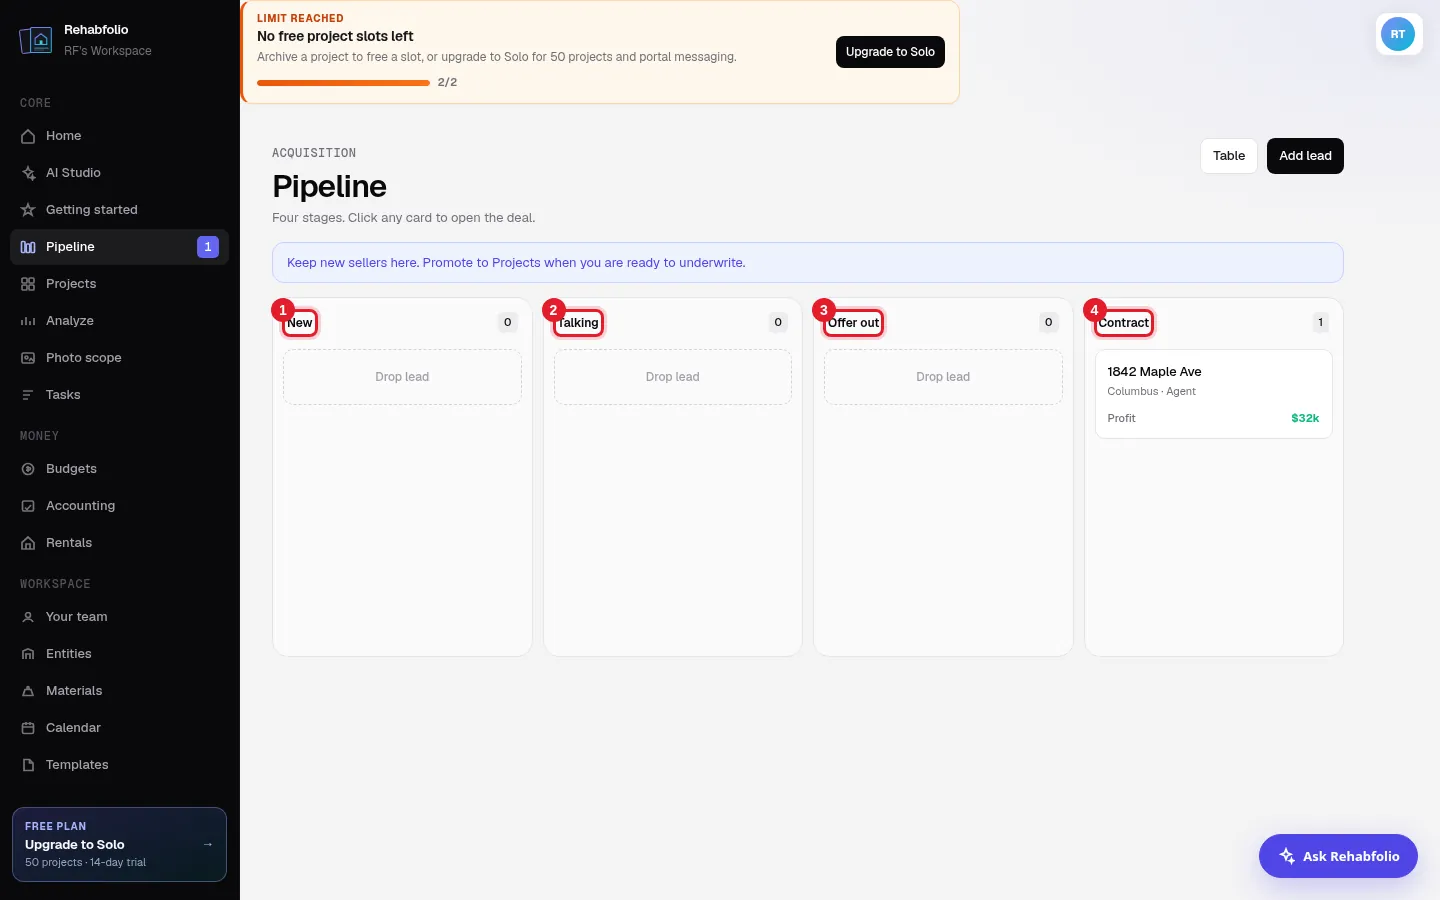
Task: Click the project slots progress bar
Action: [343, 83]
